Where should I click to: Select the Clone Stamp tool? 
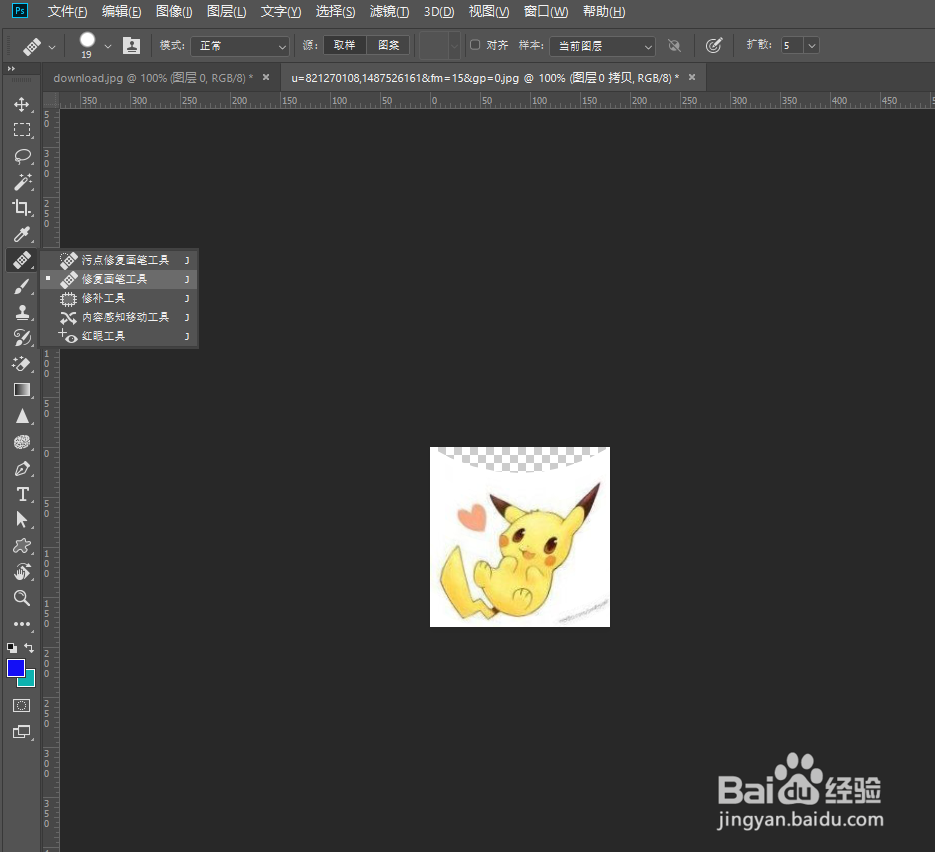click(22, 312)
